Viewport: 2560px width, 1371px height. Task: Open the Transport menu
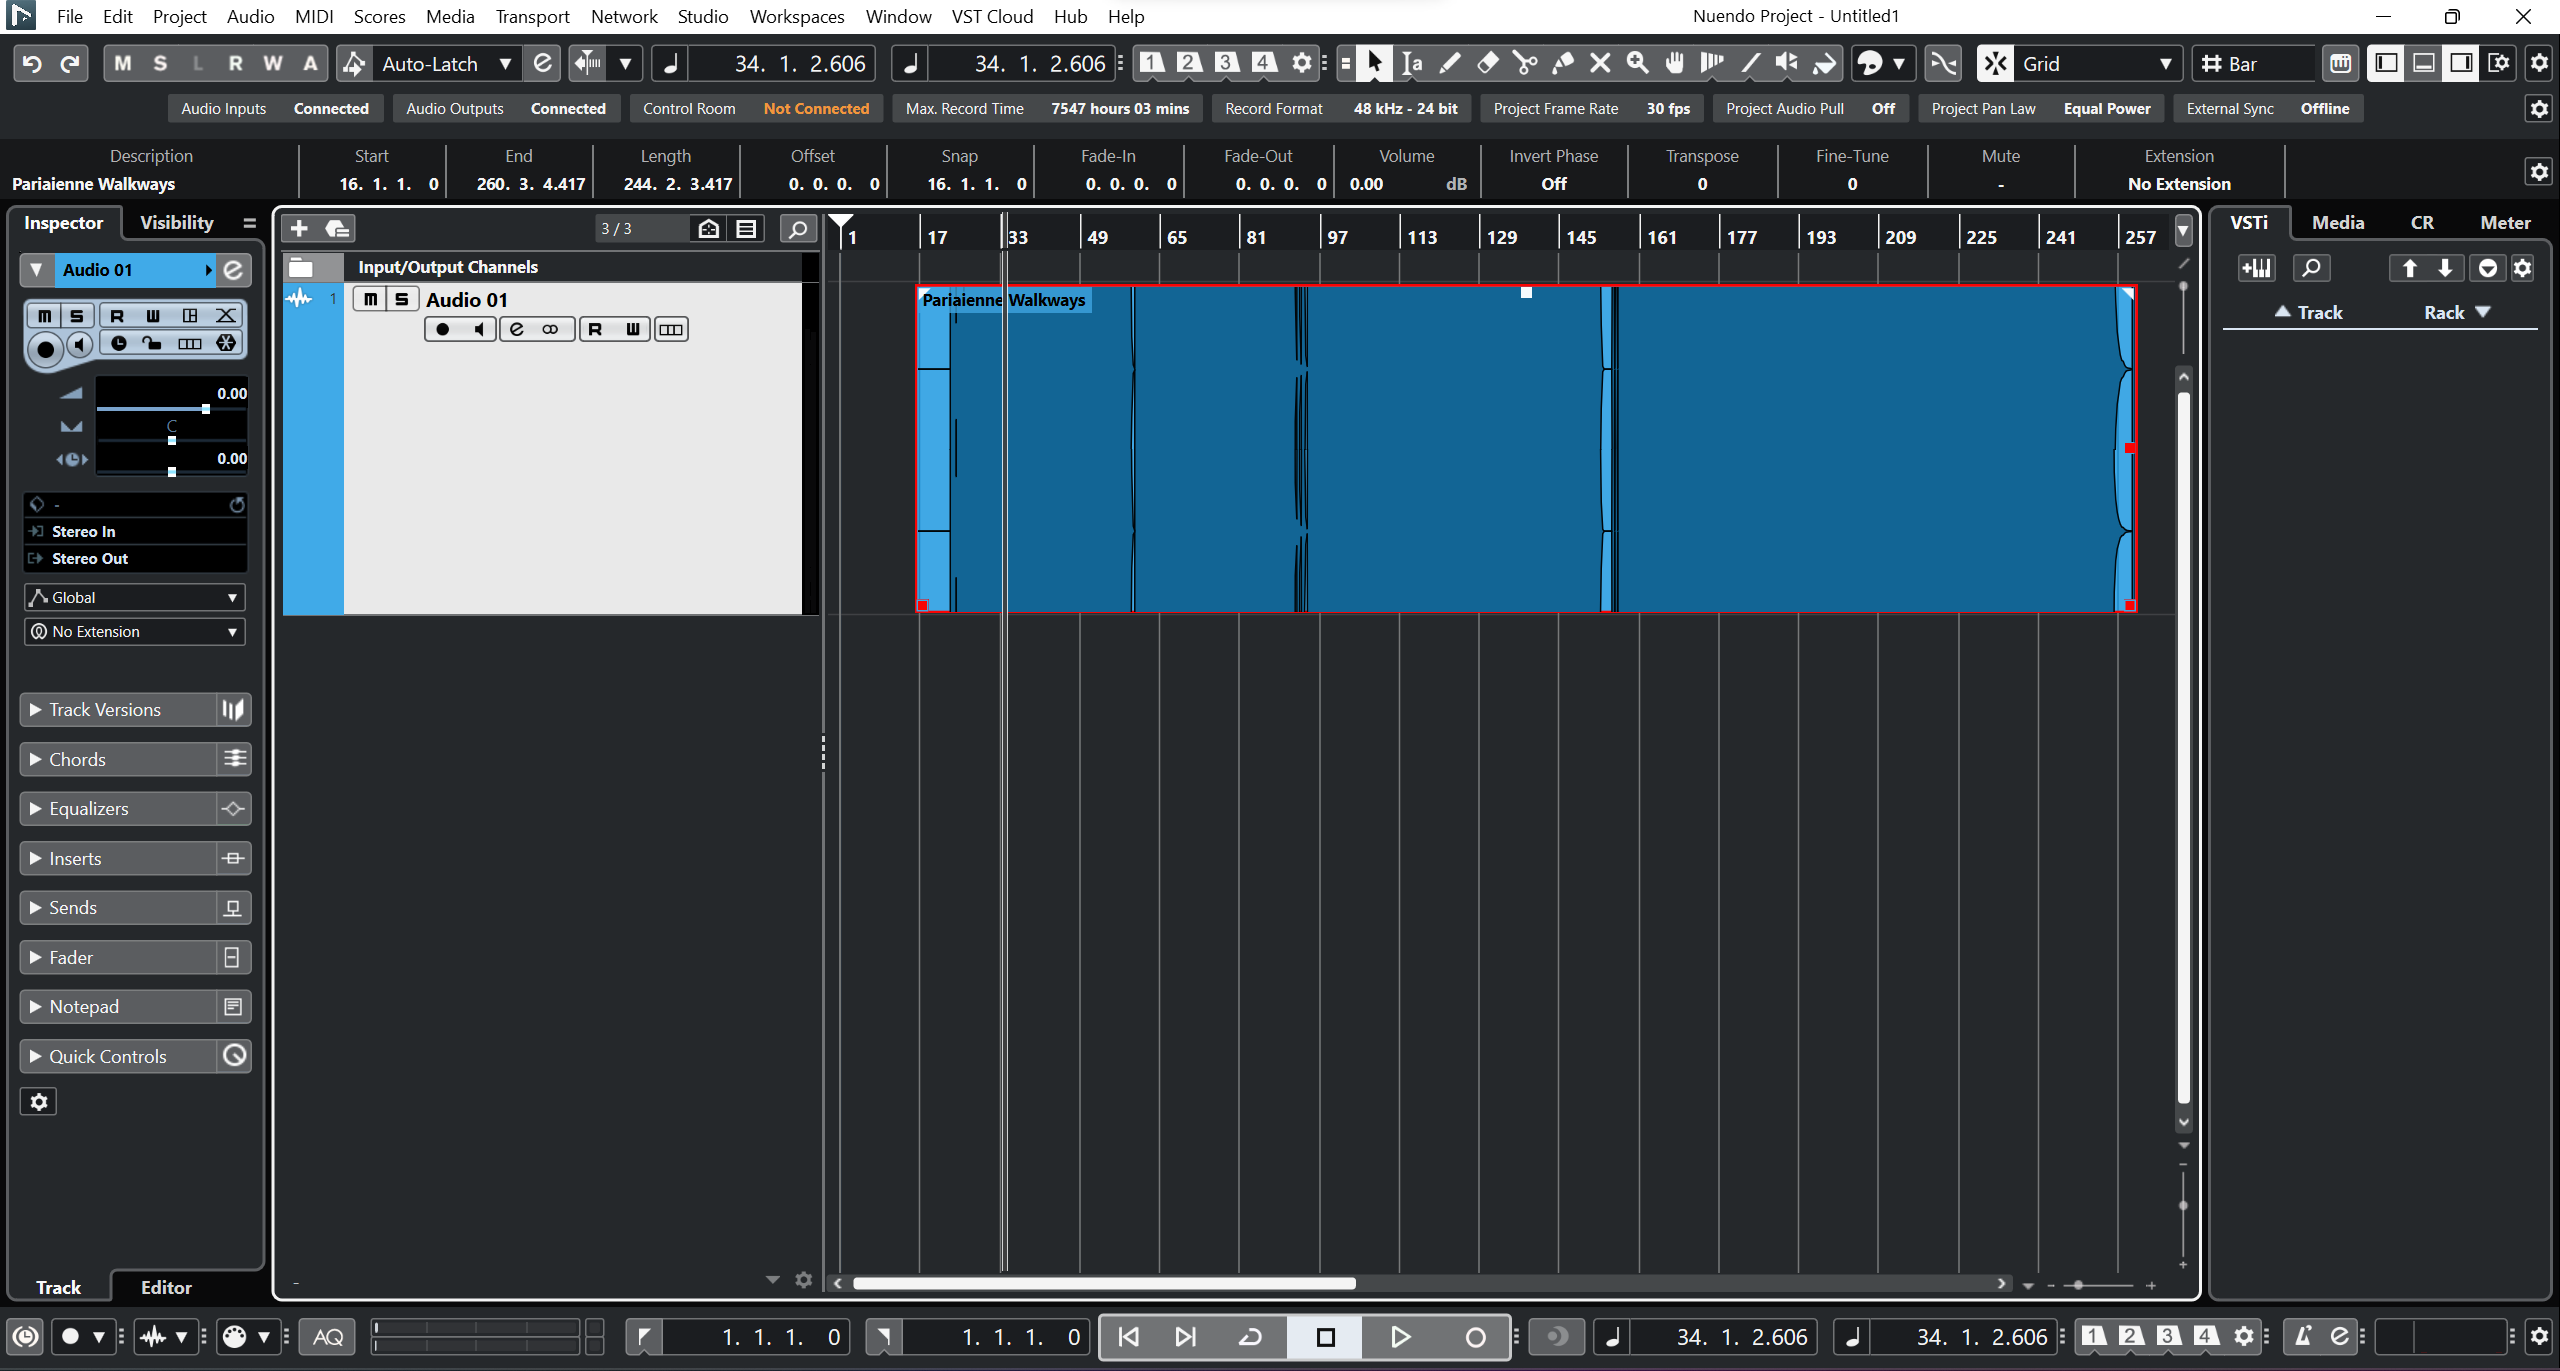pos(532,16)
